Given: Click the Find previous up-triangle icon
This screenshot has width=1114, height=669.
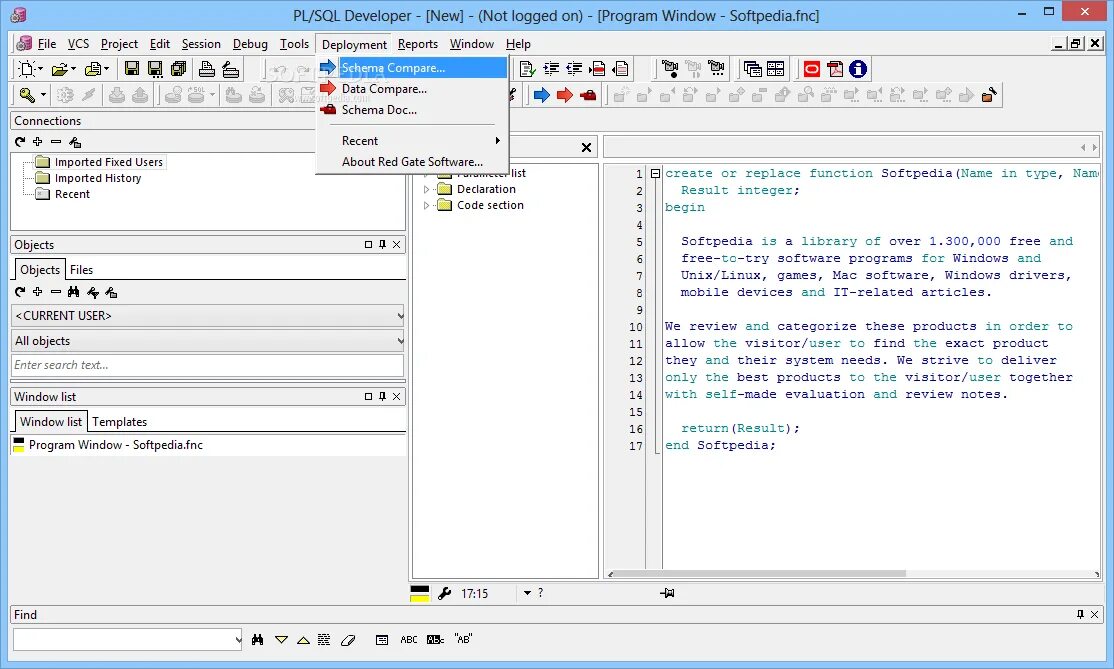Looking at the screenshot, I should click(x=303, y=640).
